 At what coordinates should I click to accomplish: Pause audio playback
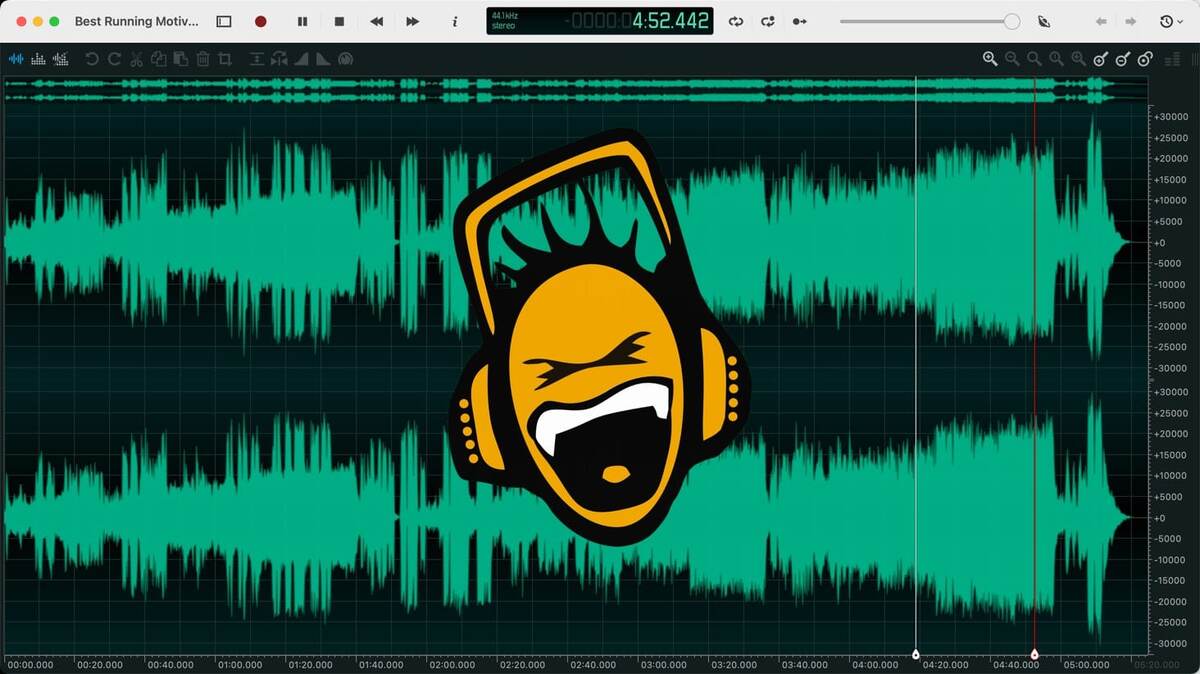point(302,21)
